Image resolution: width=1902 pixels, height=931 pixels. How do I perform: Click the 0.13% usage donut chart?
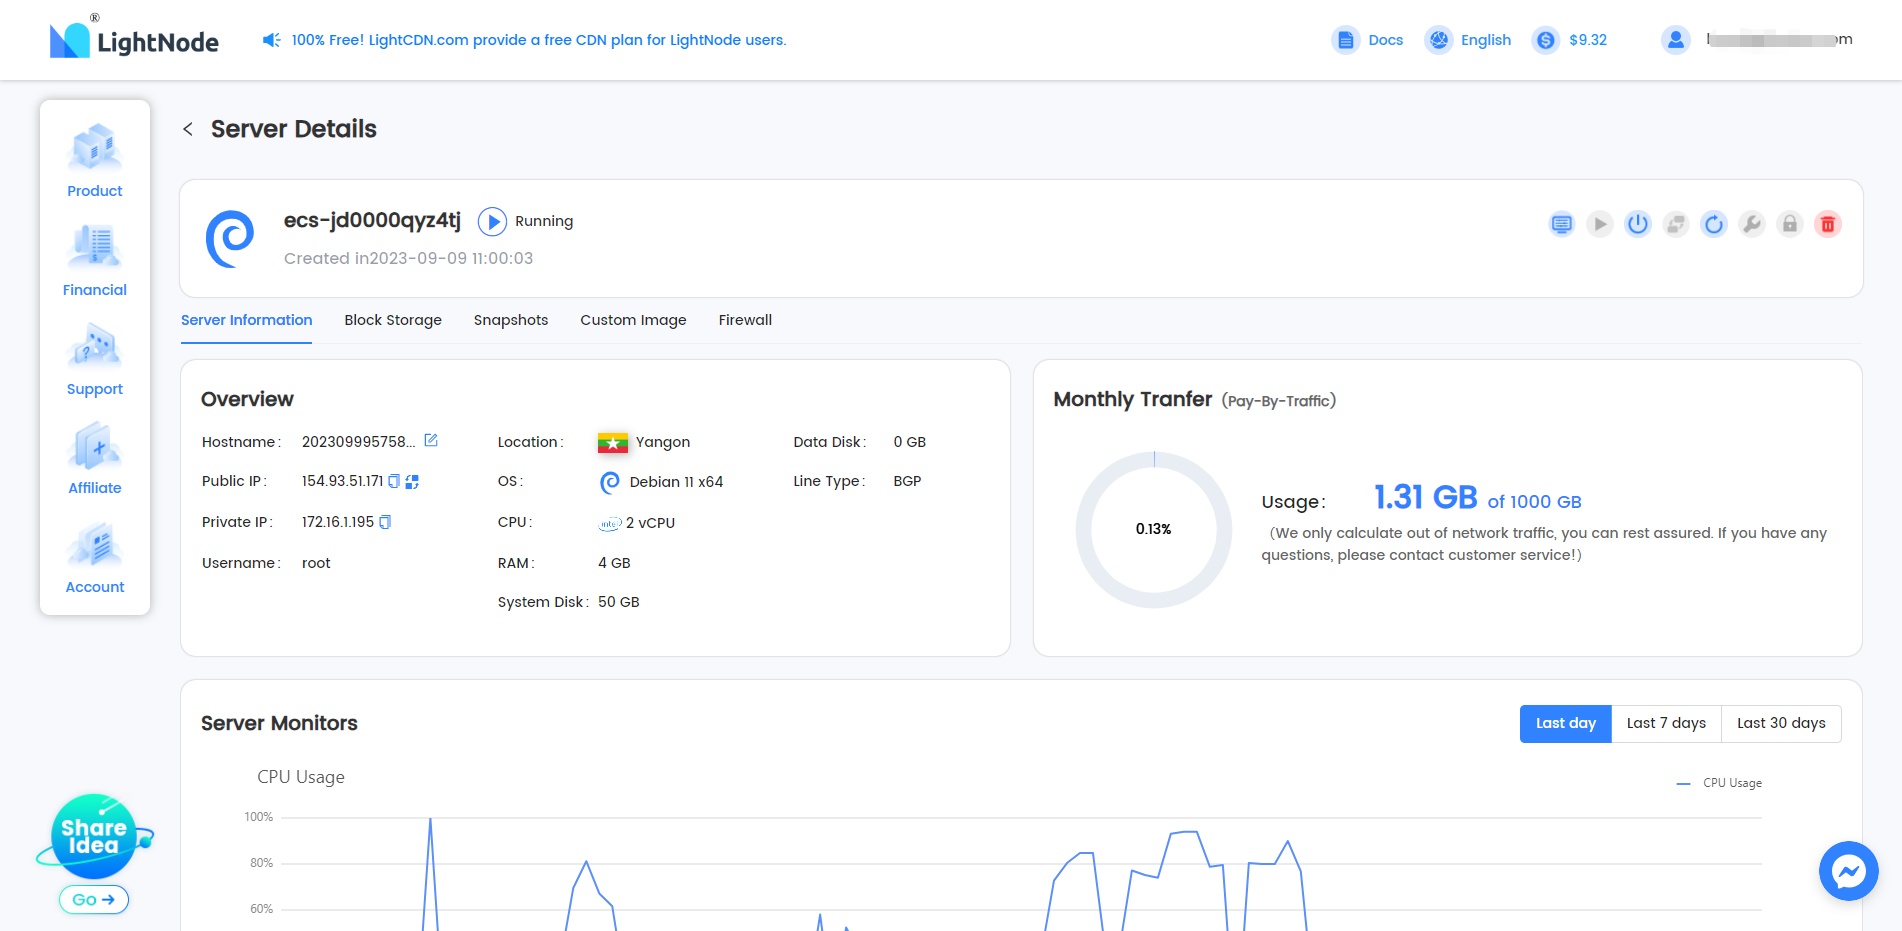tap(1153, 529)
